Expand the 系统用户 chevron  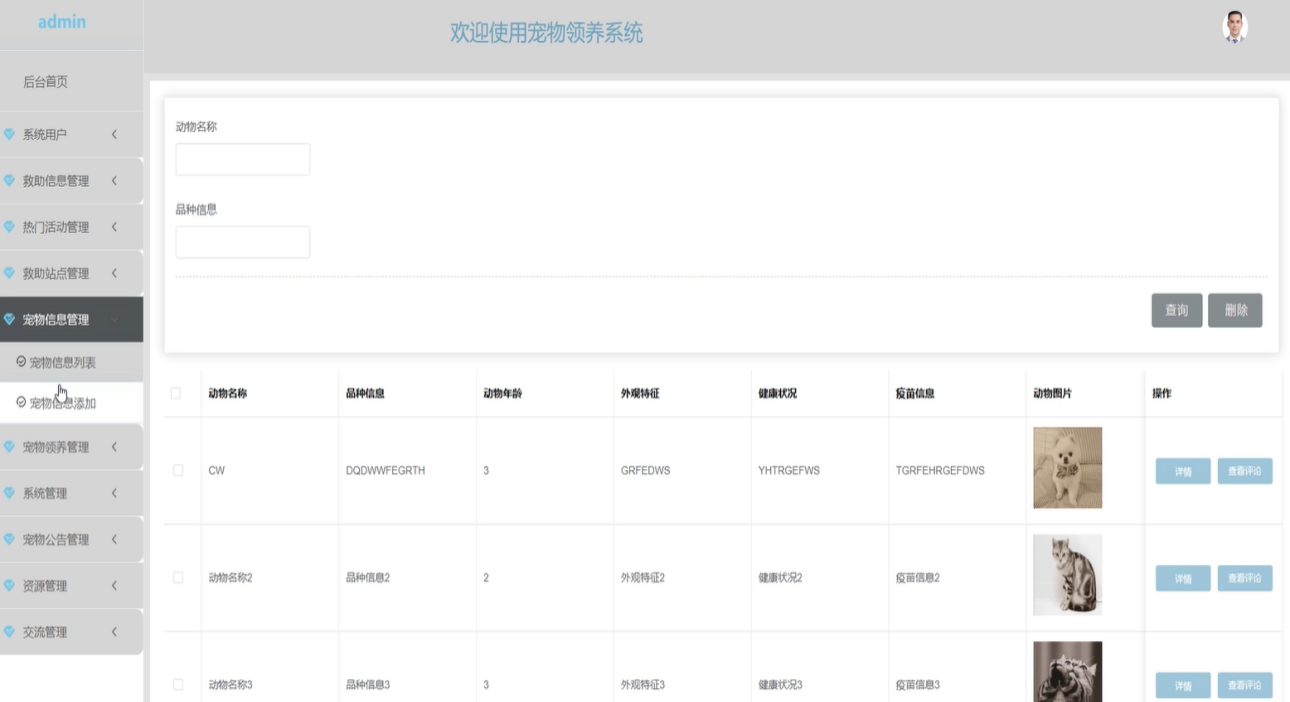point(114,134)
